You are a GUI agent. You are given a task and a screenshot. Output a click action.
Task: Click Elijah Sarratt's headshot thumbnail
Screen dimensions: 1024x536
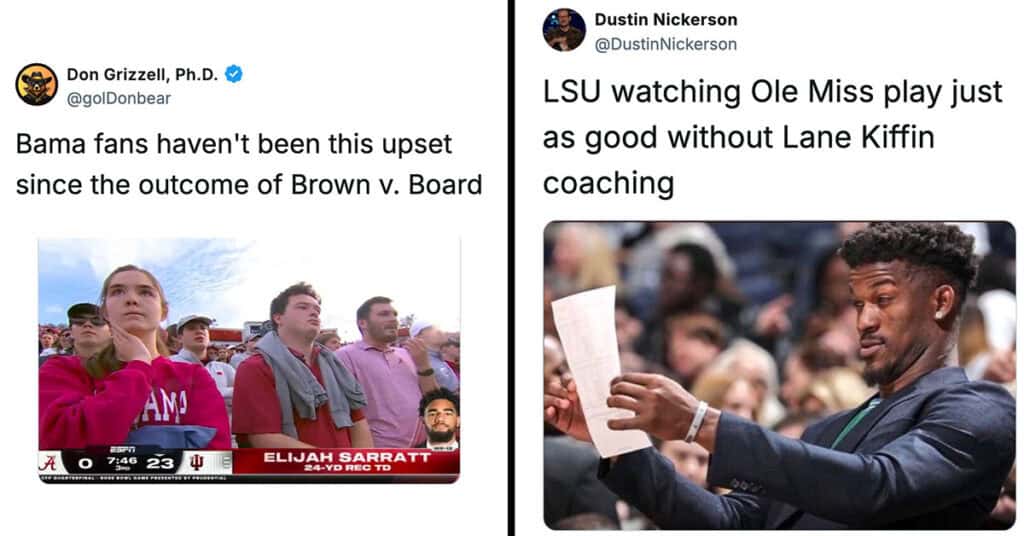439,418
